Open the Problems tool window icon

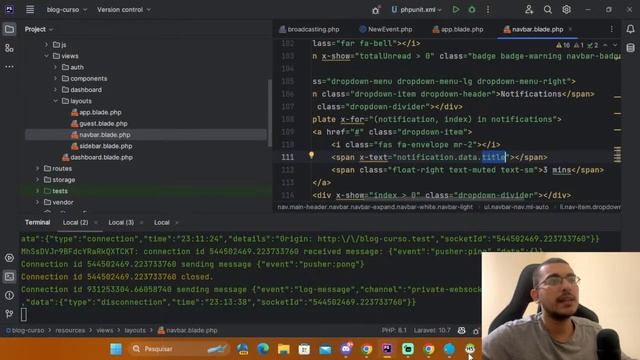(9, 295)
